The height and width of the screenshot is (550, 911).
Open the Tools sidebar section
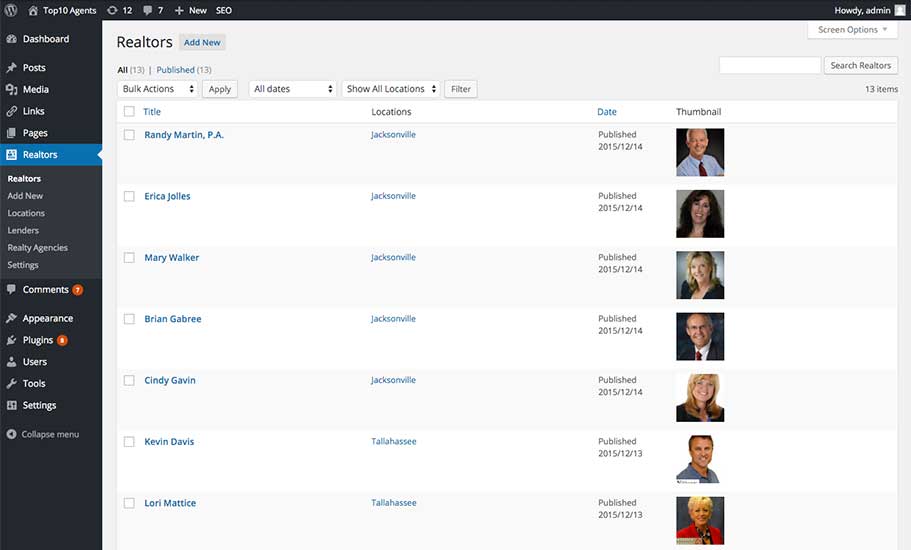point(34,383)
